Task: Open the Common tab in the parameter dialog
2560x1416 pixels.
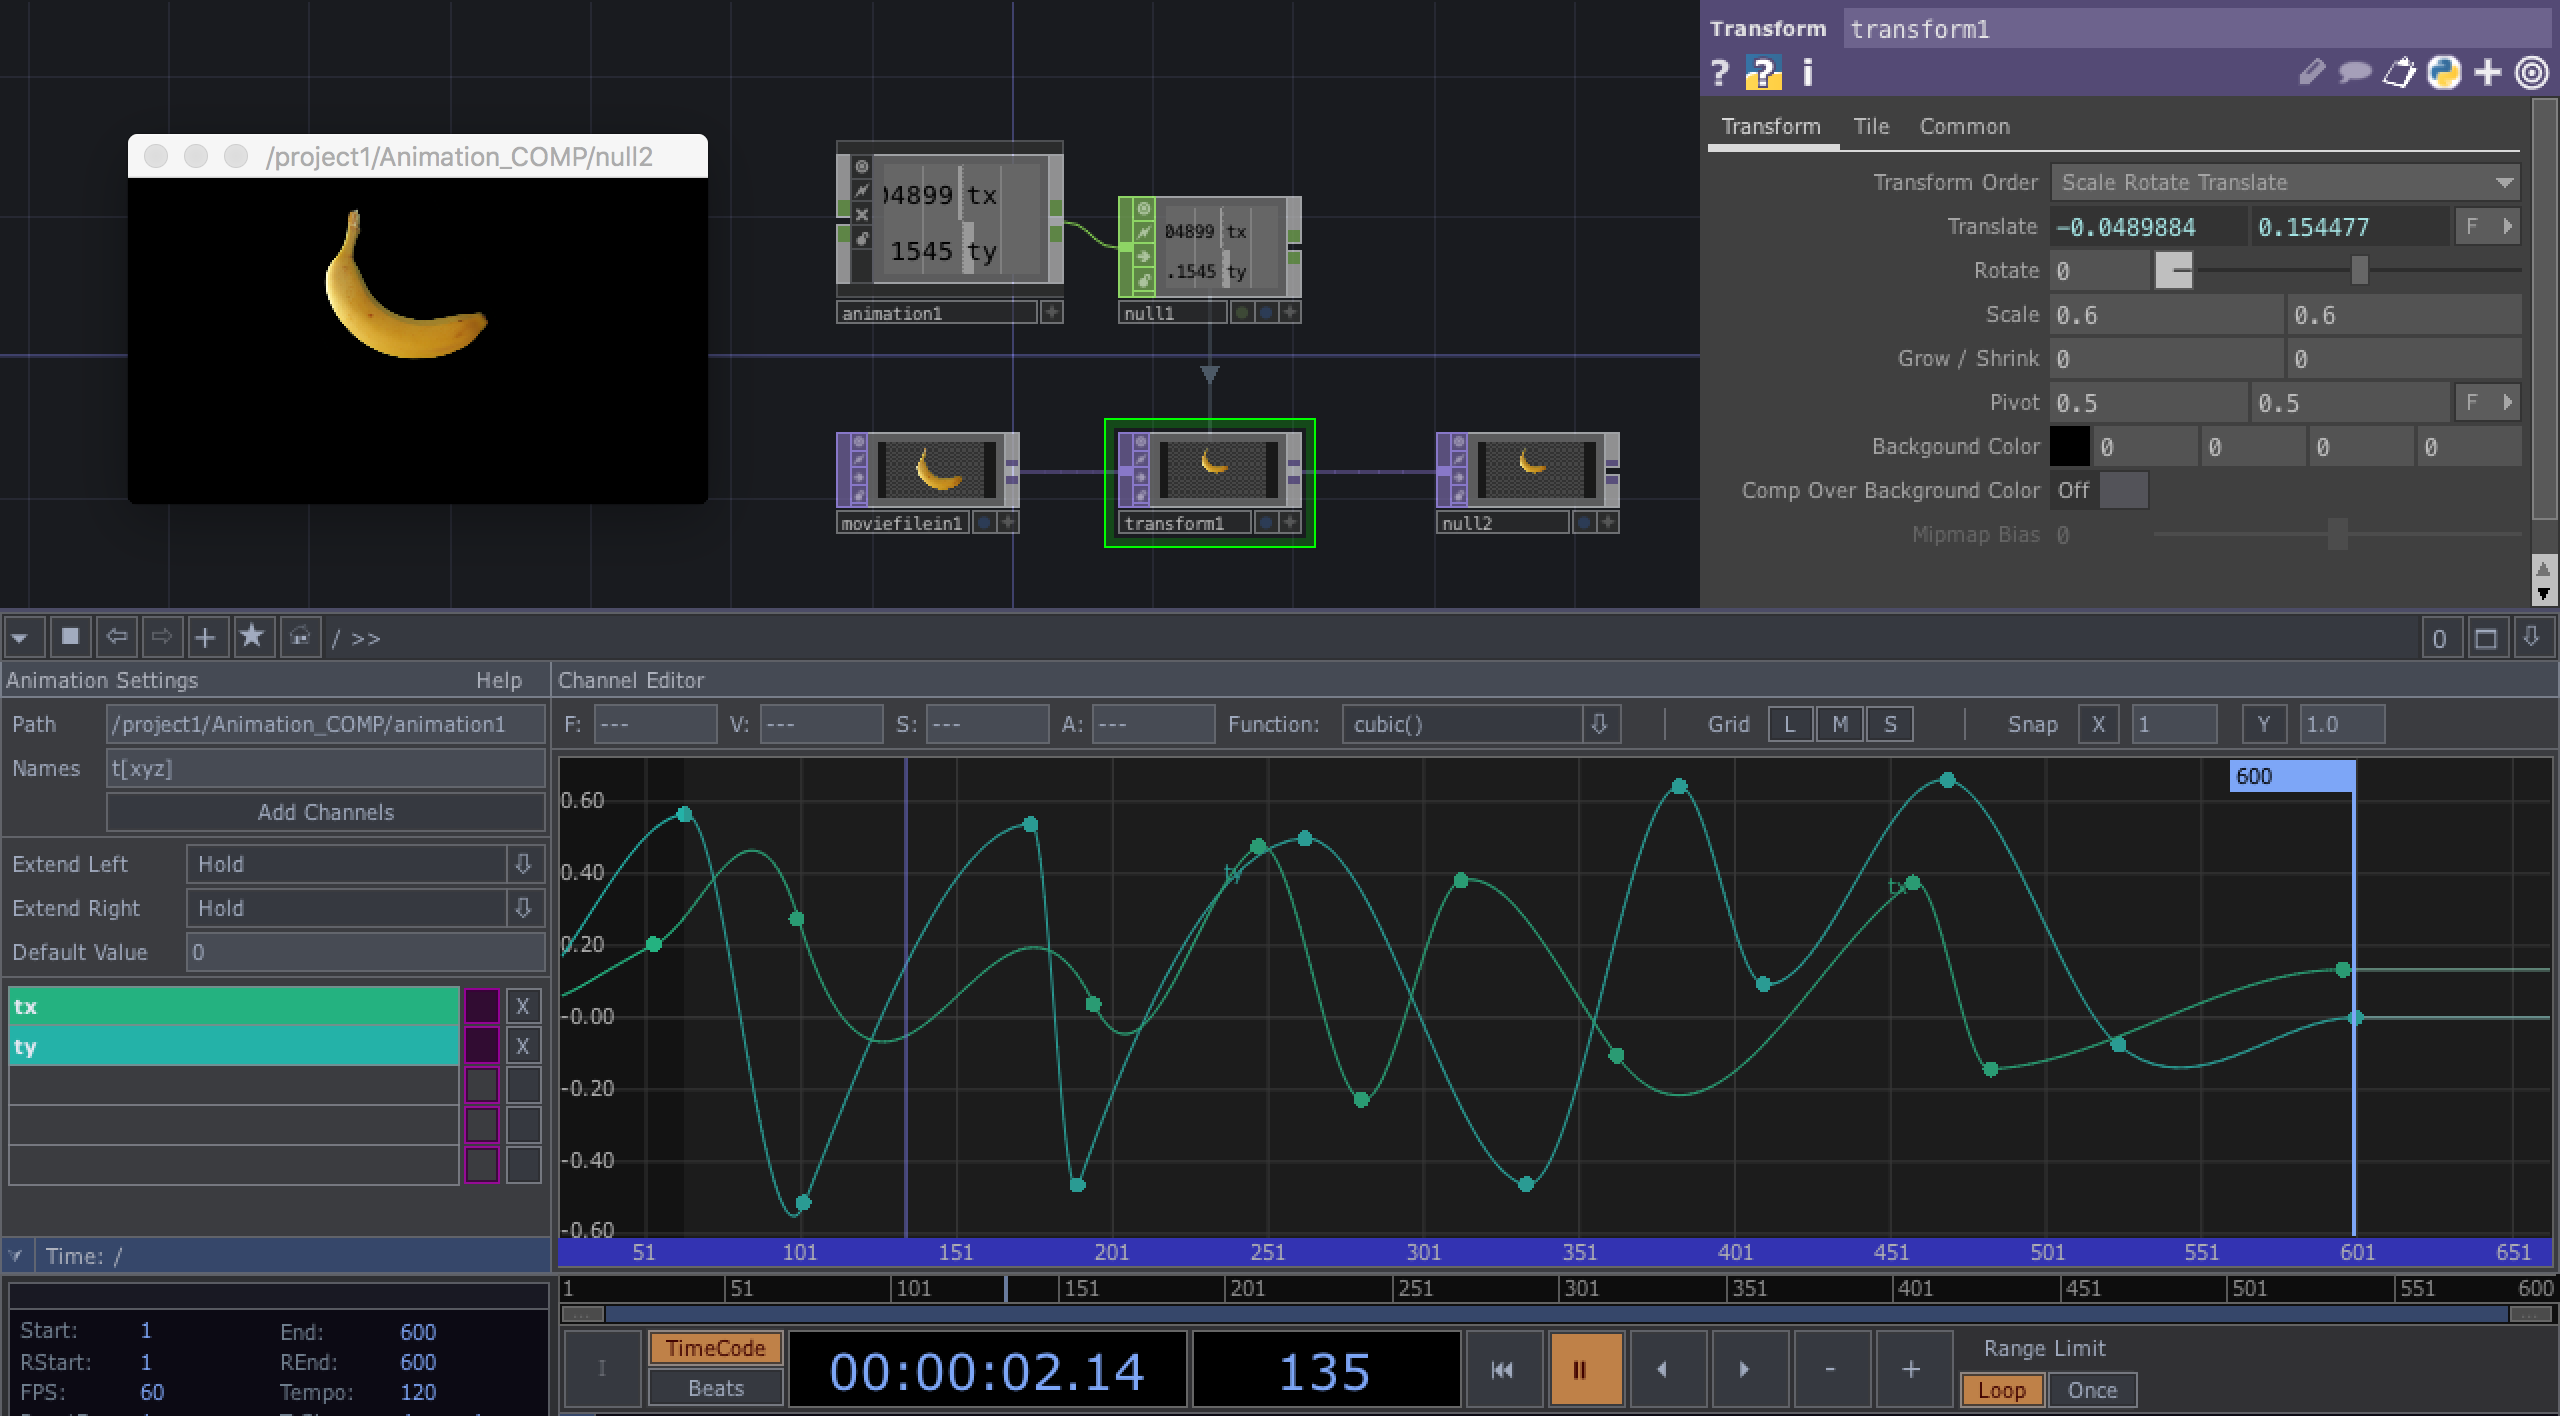Action: [1964, 126]
